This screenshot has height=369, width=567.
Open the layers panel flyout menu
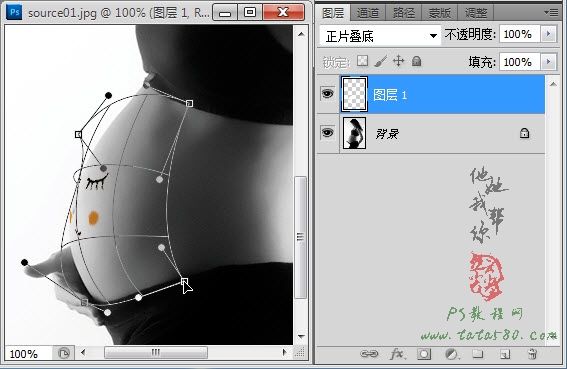tap(551, 13)
